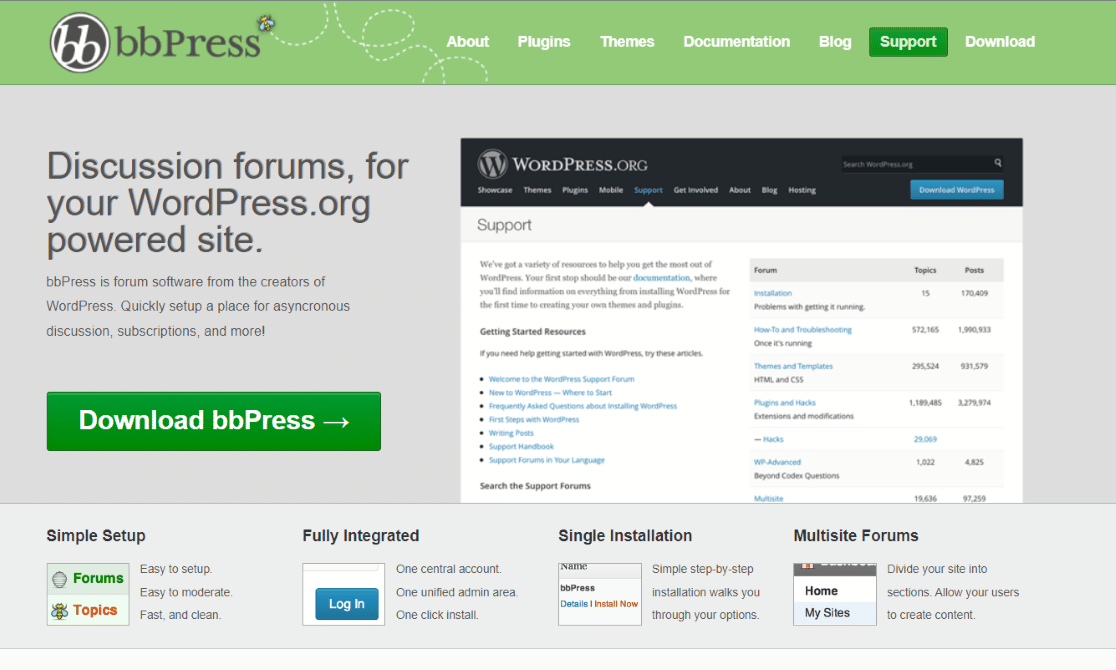Click Get Involved in the WordPress preview navbar
This screenshot has height=670, width=1116.
tap(696, 189)
